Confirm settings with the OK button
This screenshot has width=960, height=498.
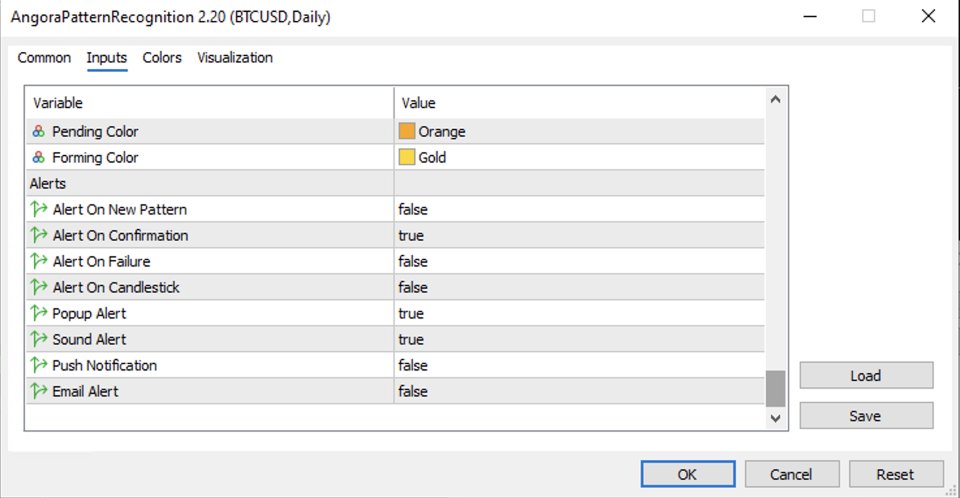[688, 474]
